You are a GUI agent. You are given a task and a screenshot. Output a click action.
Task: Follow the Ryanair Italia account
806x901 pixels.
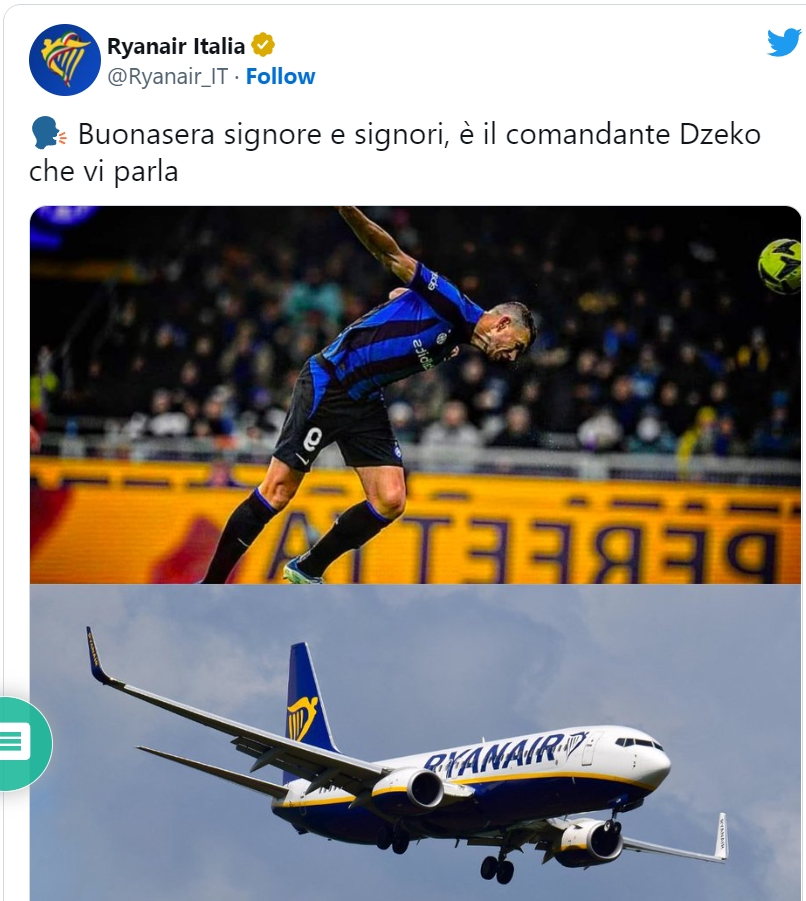280,76
